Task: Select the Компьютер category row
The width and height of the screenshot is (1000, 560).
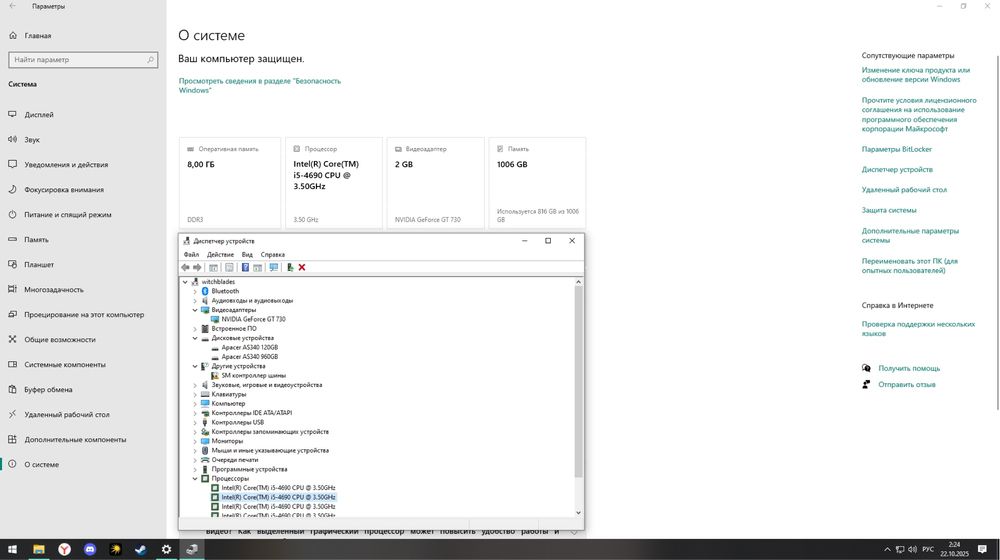Action: click(228, 404)
